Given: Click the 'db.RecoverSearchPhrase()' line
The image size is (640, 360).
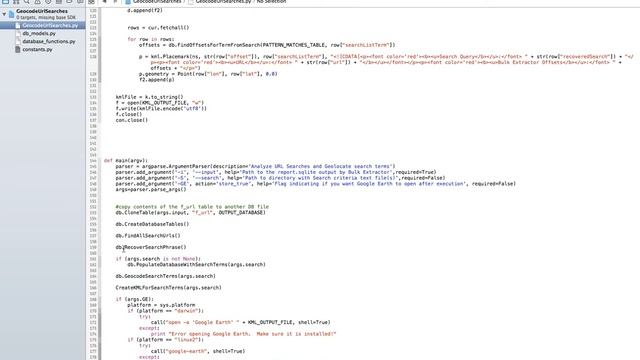Looking at the screenshot, I should pyautogui.click(x=151, y=247).
